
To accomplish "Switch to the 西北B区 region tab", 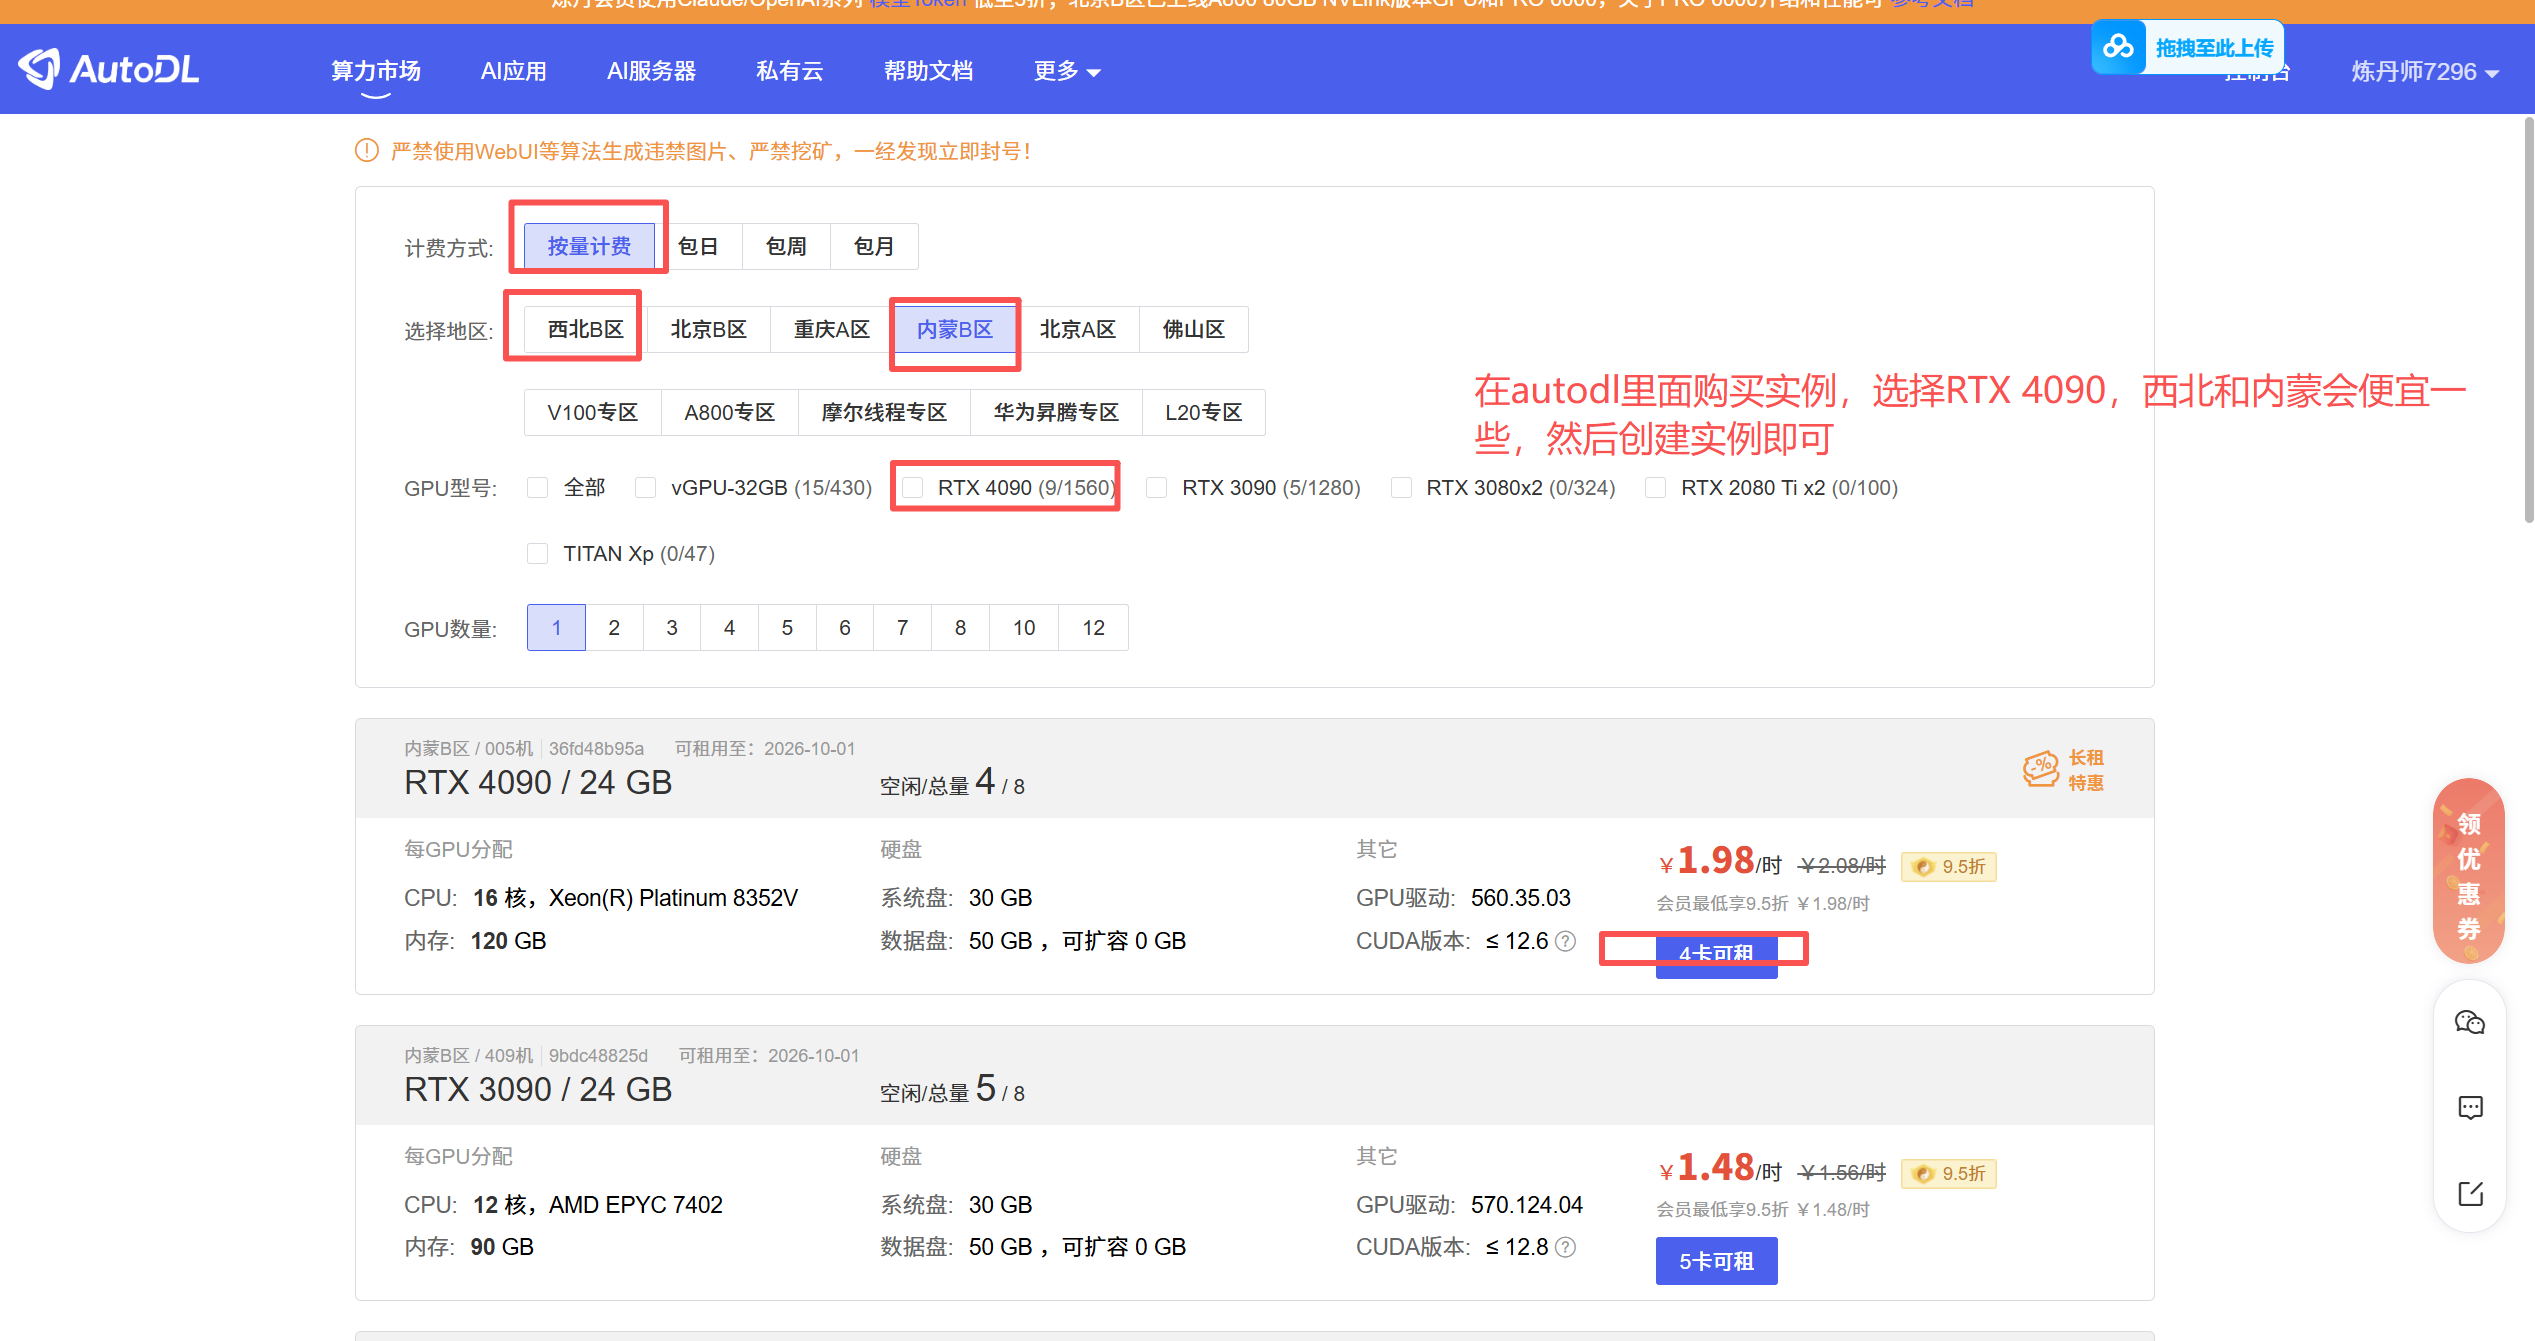I will pos(585,329).
